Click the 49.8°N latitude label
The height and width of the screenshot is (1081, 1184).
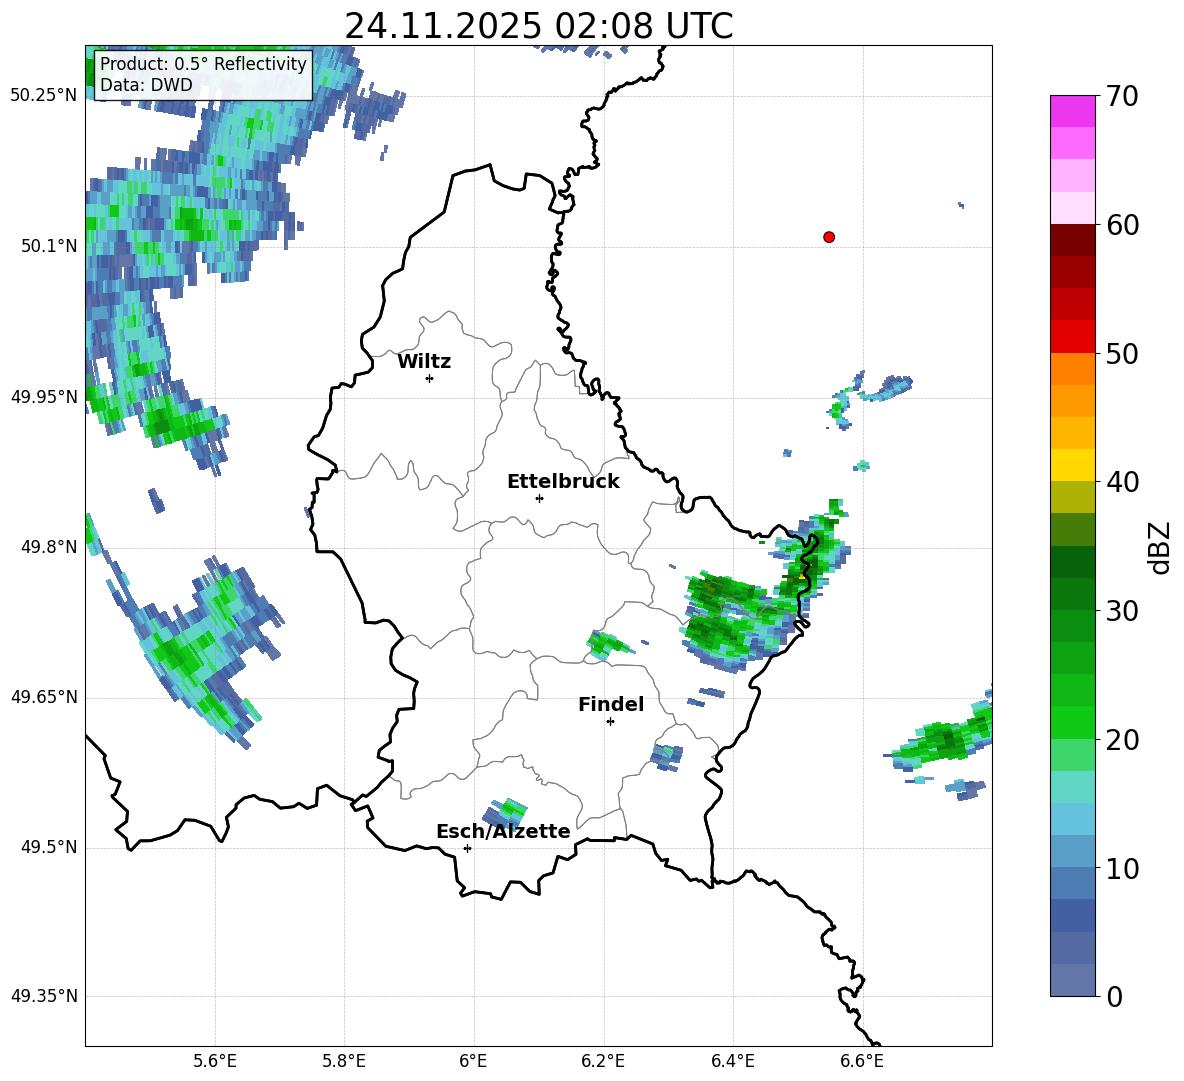48,547
